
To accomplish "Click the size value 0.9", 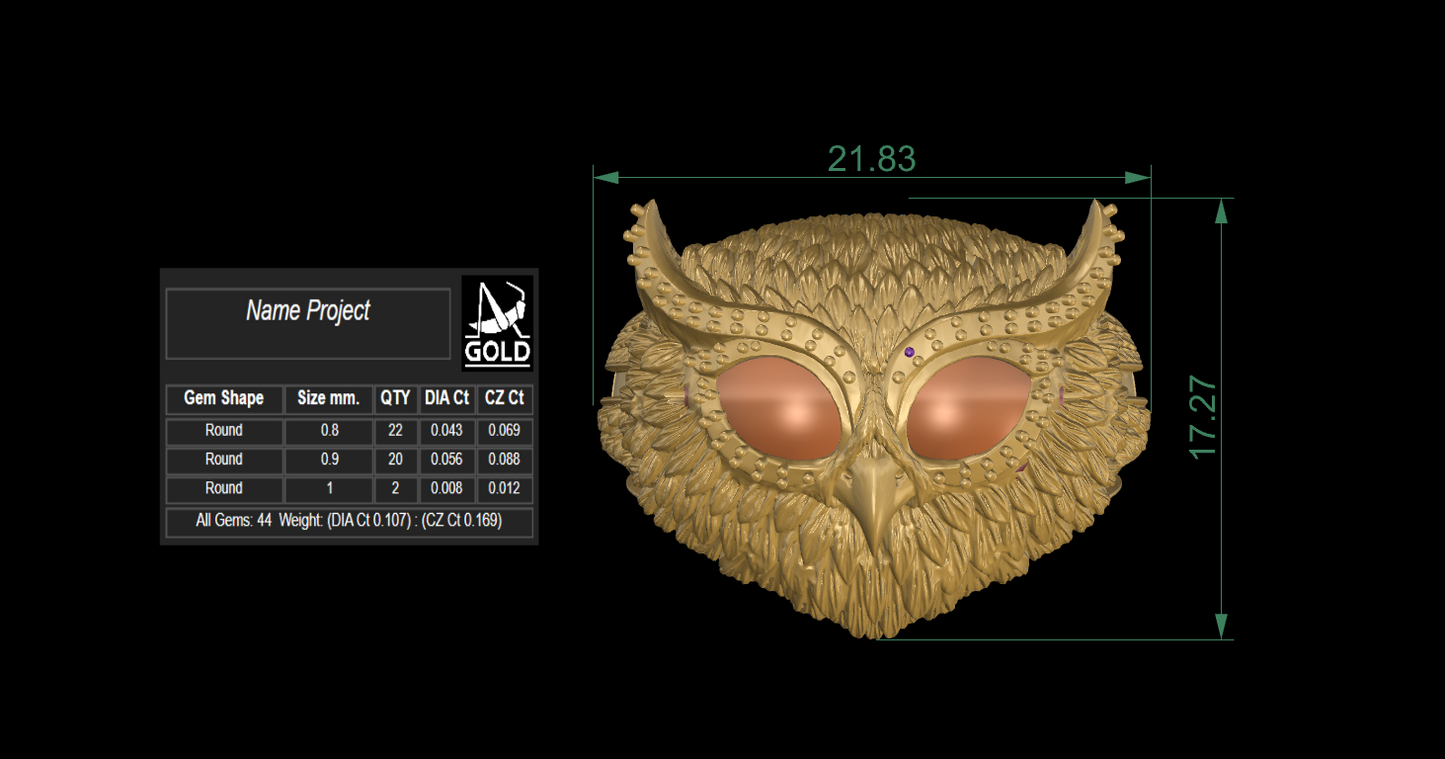I will 329,460.
